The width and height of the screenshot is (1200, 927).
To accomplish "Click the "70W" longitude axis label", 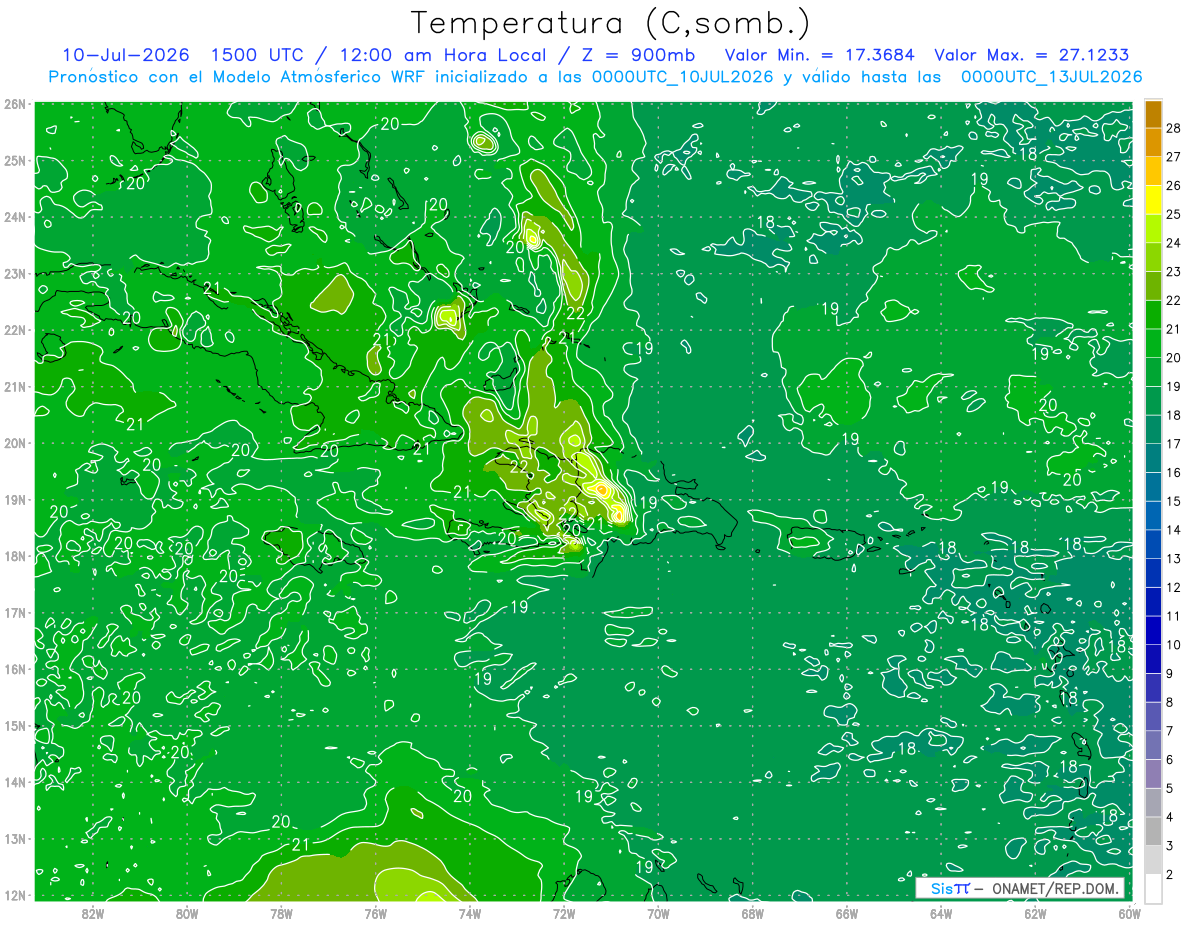I will pos(658,914).
